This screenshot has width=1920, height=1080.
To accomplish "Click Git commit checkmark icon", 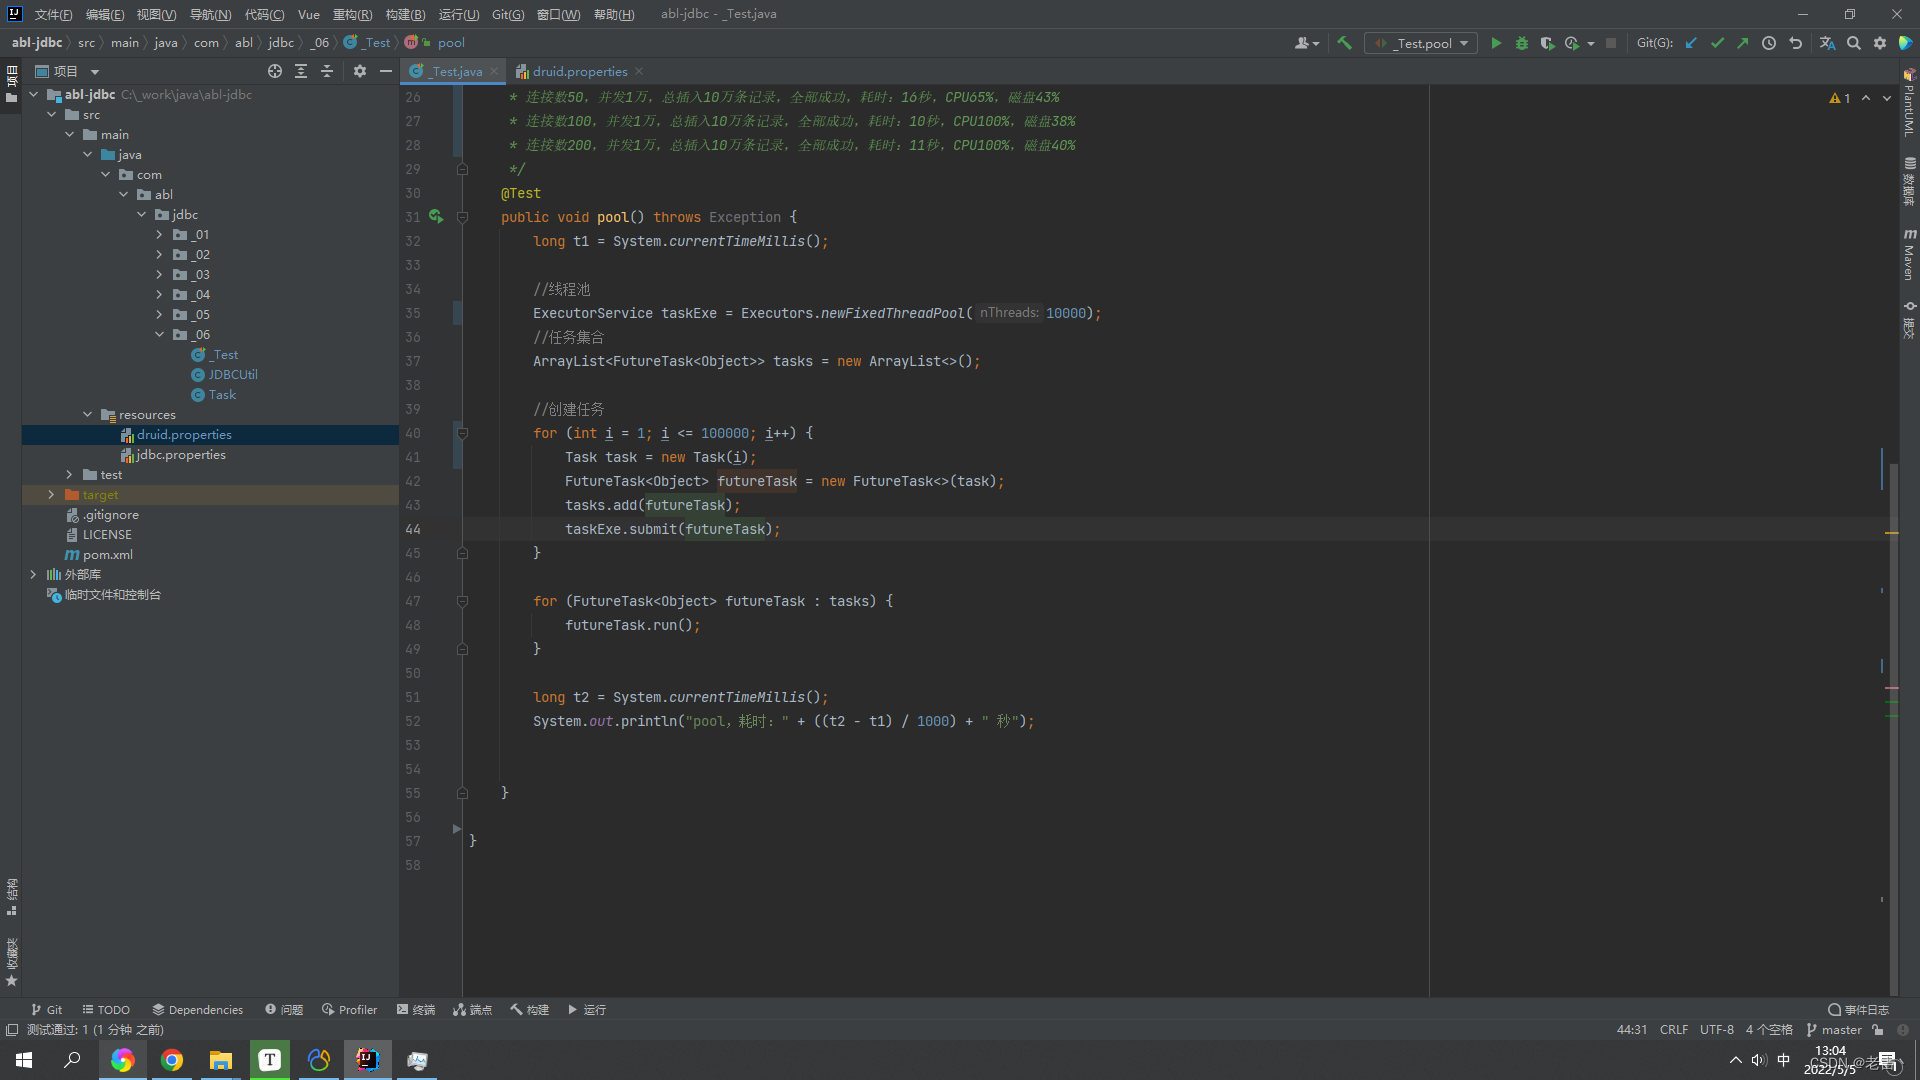I will click(x=1717, y=43).
